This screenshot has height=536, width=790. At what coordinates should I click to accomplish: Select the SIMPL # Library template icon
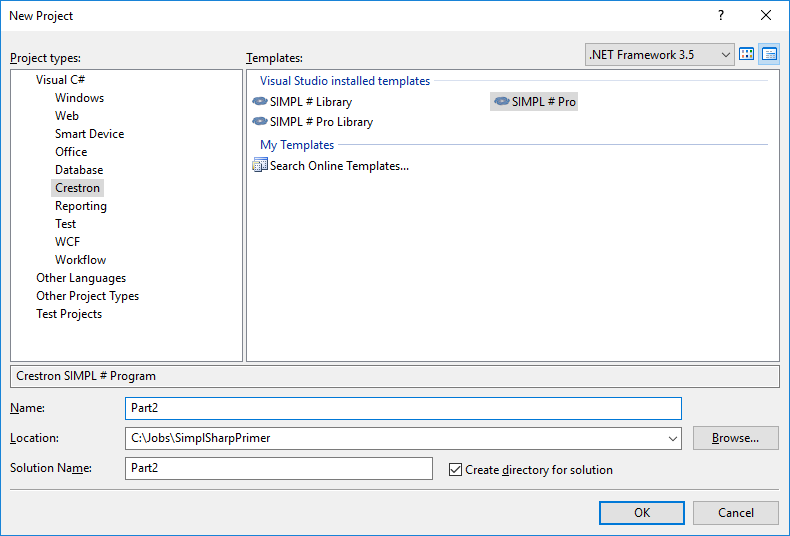pos(259,101)
